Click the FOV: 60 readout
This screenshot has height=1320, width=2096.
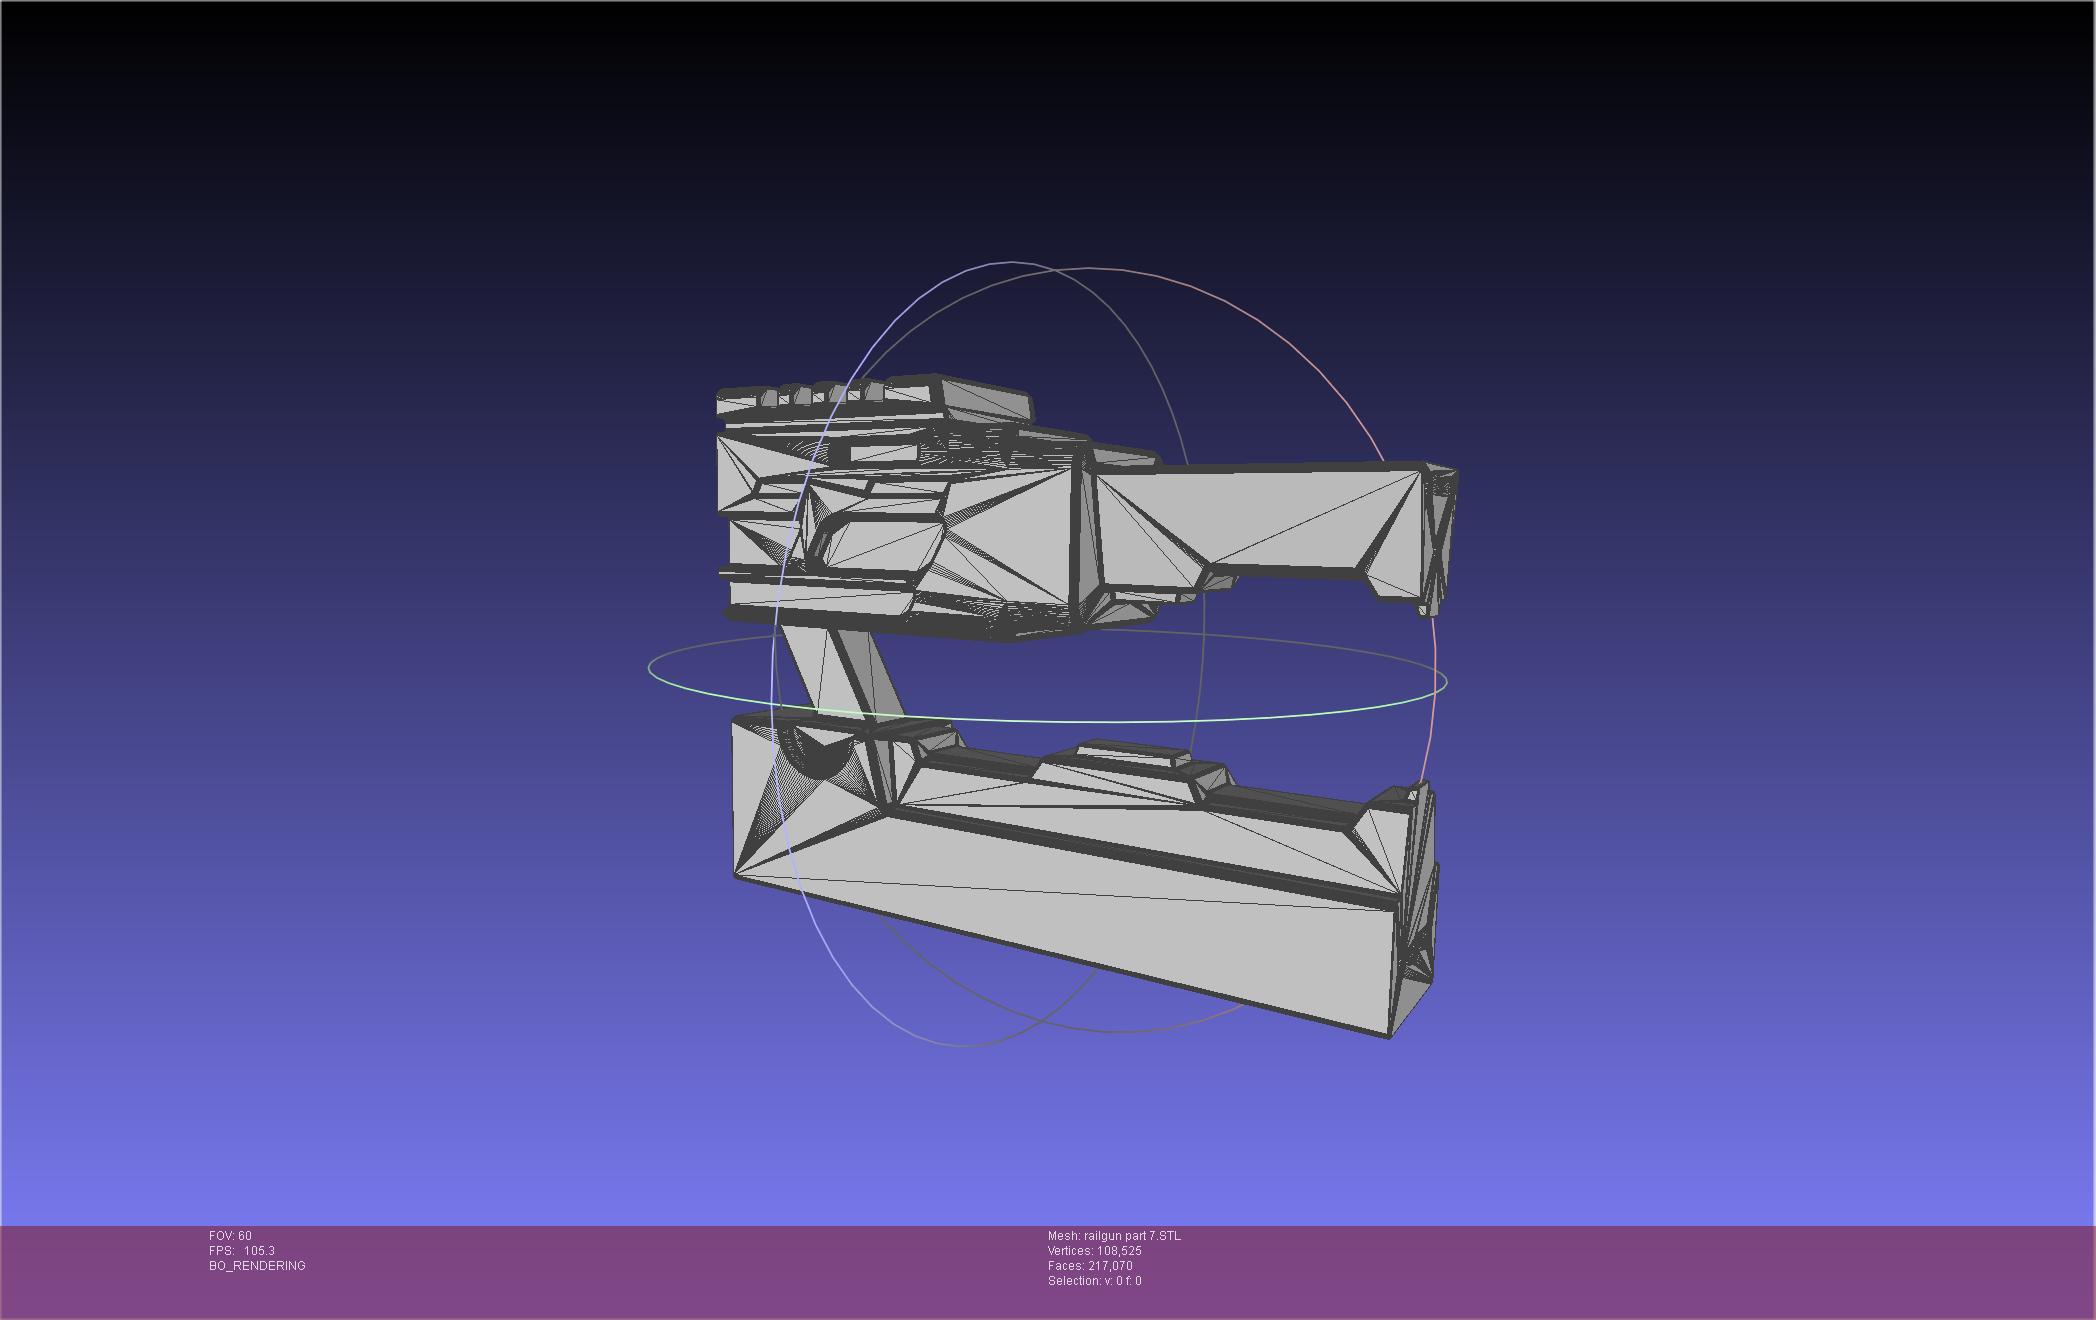point(230,1236)
